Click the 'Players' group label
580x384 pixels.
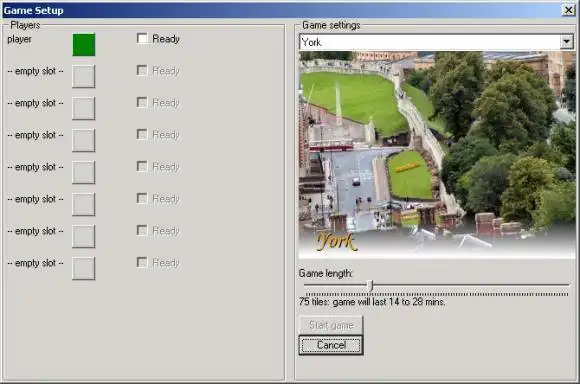click(x=25, y=25)
